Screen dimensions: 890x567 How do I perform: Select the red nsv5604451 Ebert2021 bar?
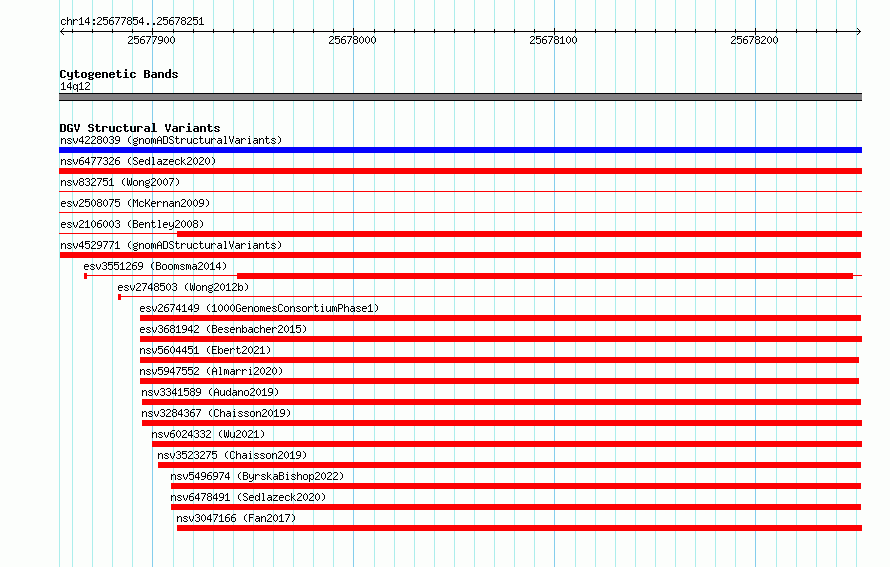coord(499,360)
